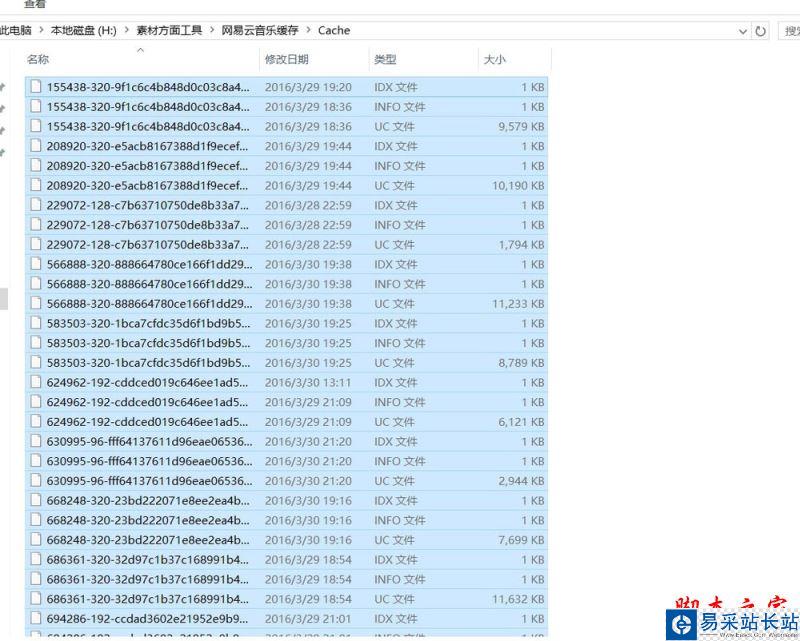The image size is (800, 641).
Task: Select the 694286-192 IDX 文件 file icon
Action: (35, 618)
